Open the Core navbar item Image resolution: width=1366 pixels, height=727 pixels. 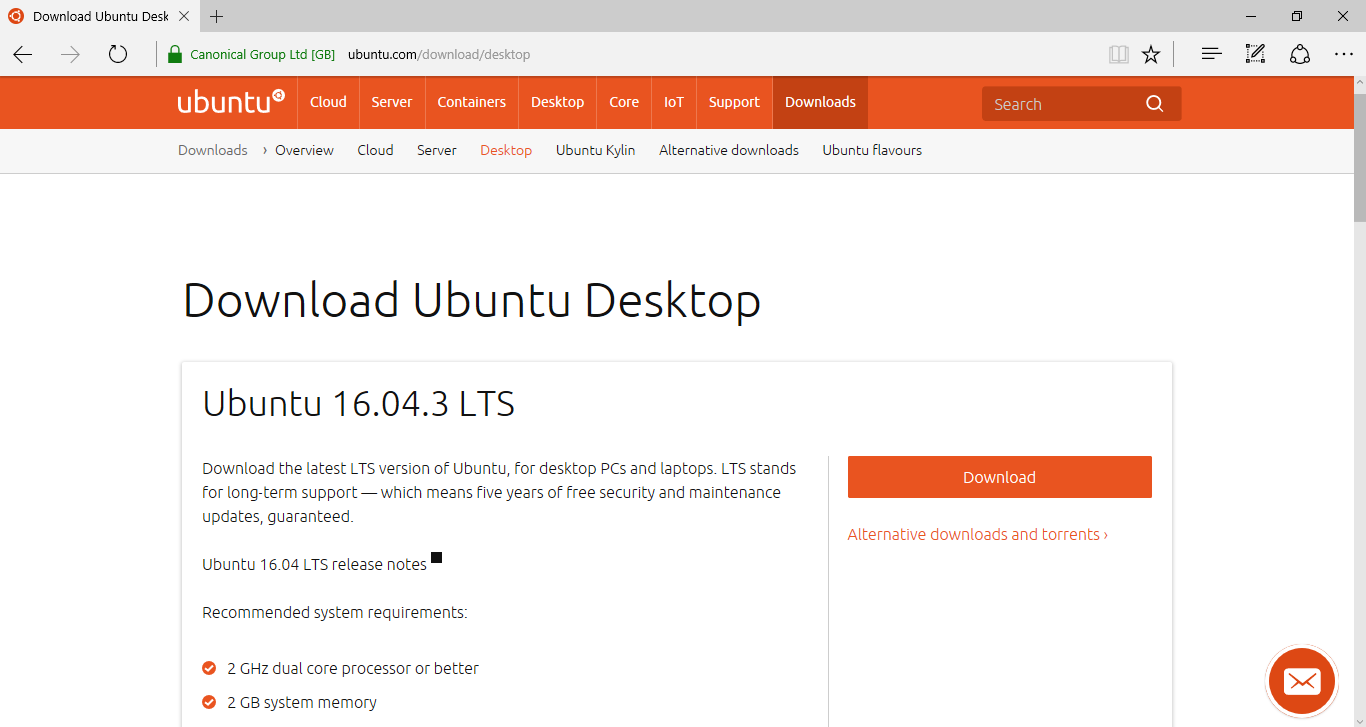click(x=624, y=102)
